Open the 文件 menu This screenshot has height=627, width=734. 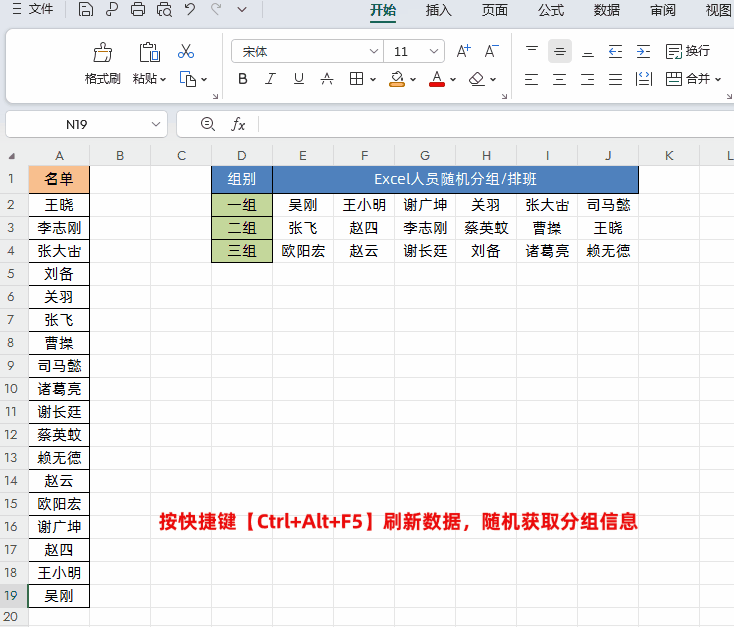[x=33, y=9]
